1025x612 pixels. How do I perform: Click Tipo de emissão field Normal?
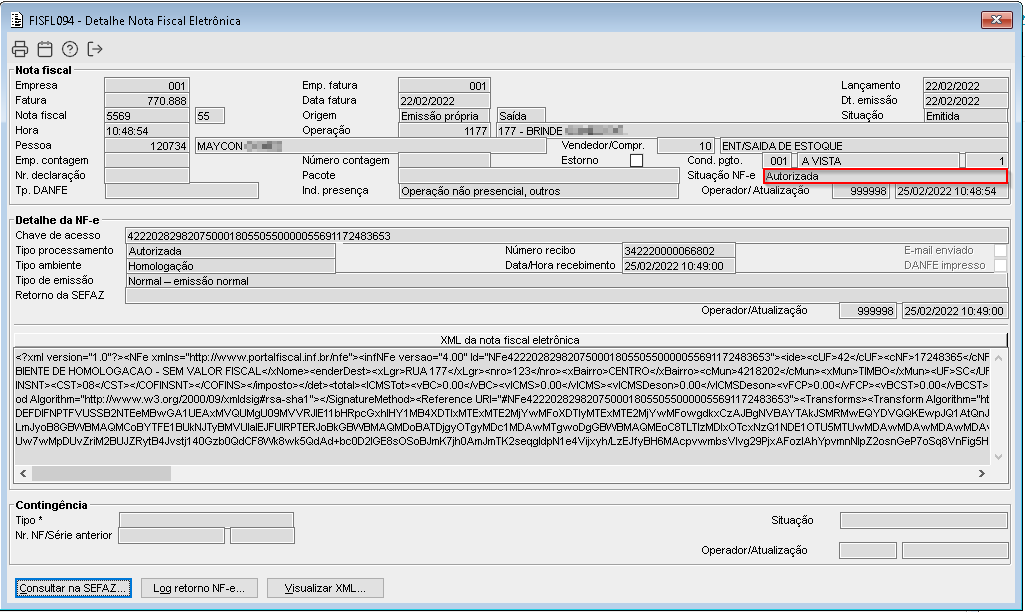point(567,281)
